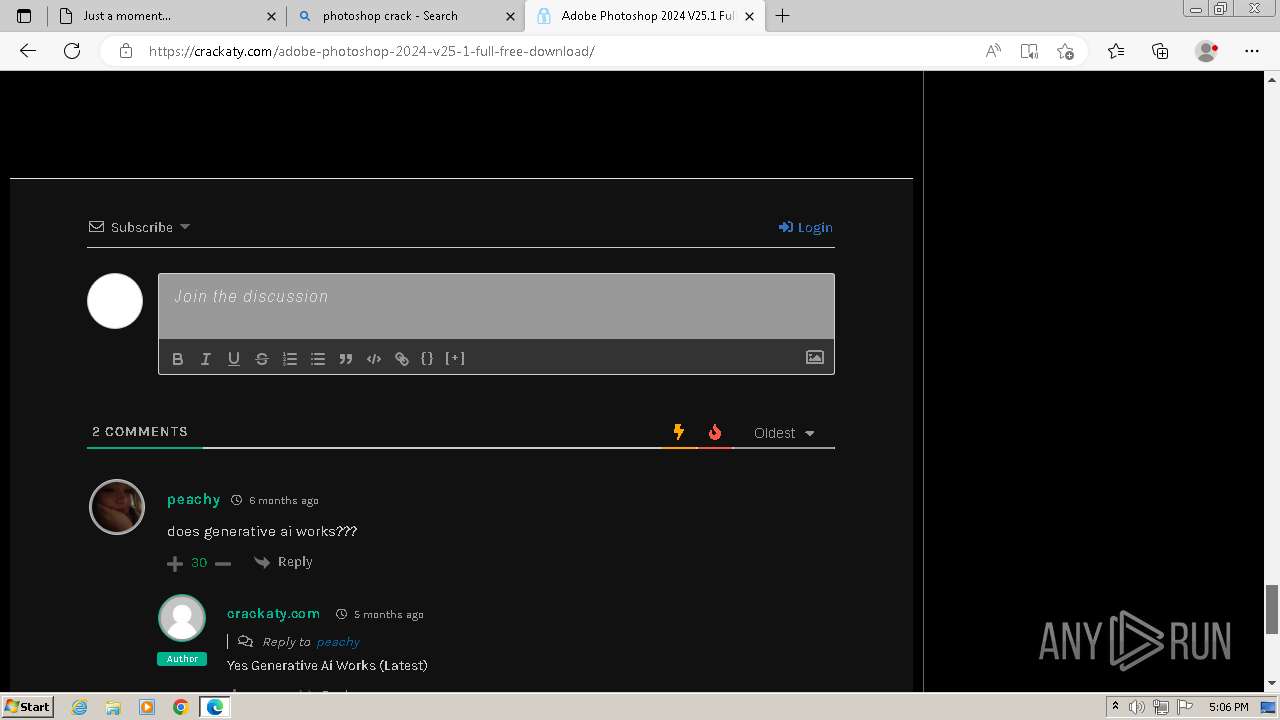The width and height of the screenshot is (1280, 720).
Task: Click peachy's avatar thumbnail
Action: 117,507
